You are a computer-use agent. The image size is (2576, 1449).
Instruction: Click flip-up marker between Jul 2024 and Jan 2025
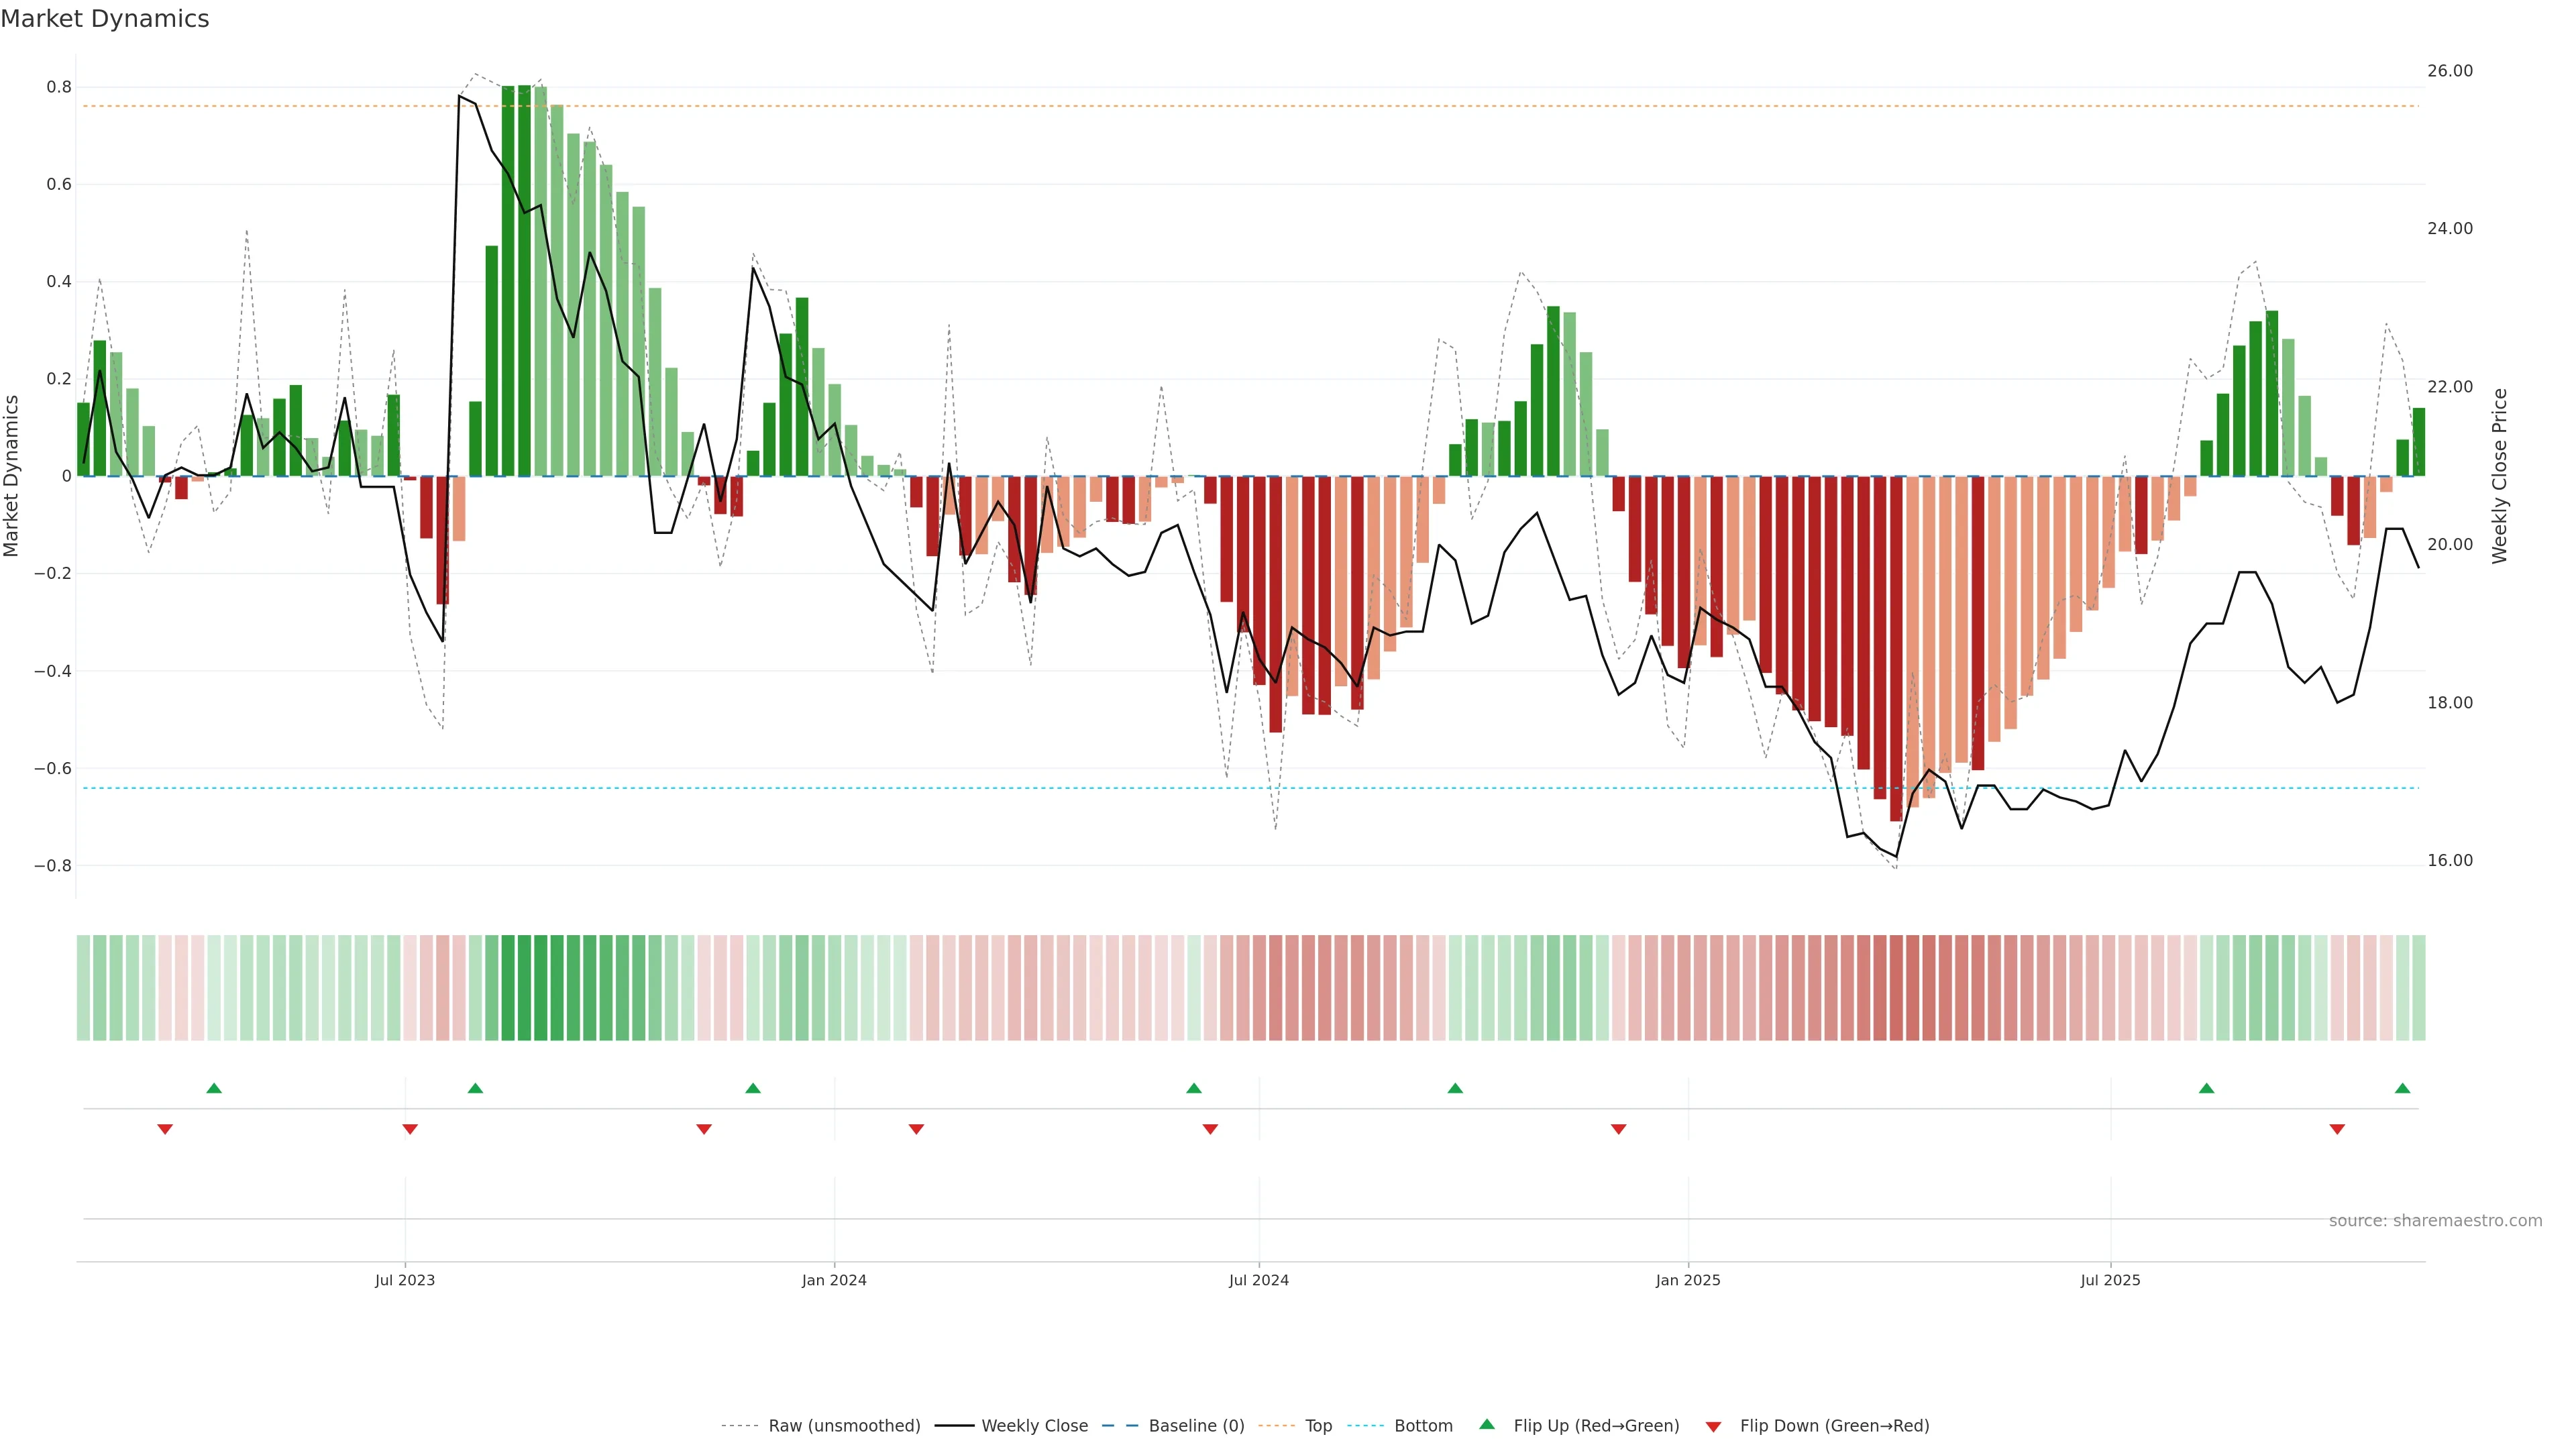(x=1455, y=1088)
